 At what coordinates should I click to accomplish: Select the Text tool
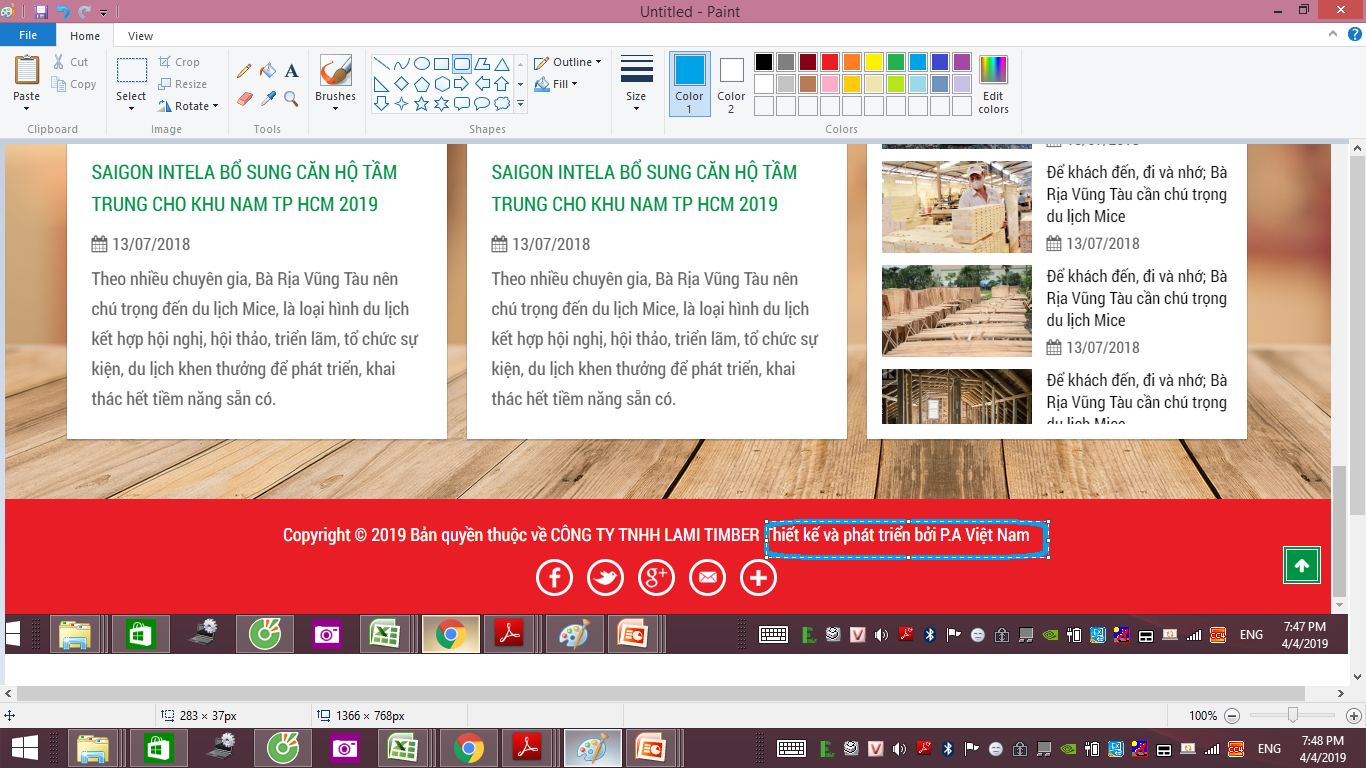(x=291, y=71)
